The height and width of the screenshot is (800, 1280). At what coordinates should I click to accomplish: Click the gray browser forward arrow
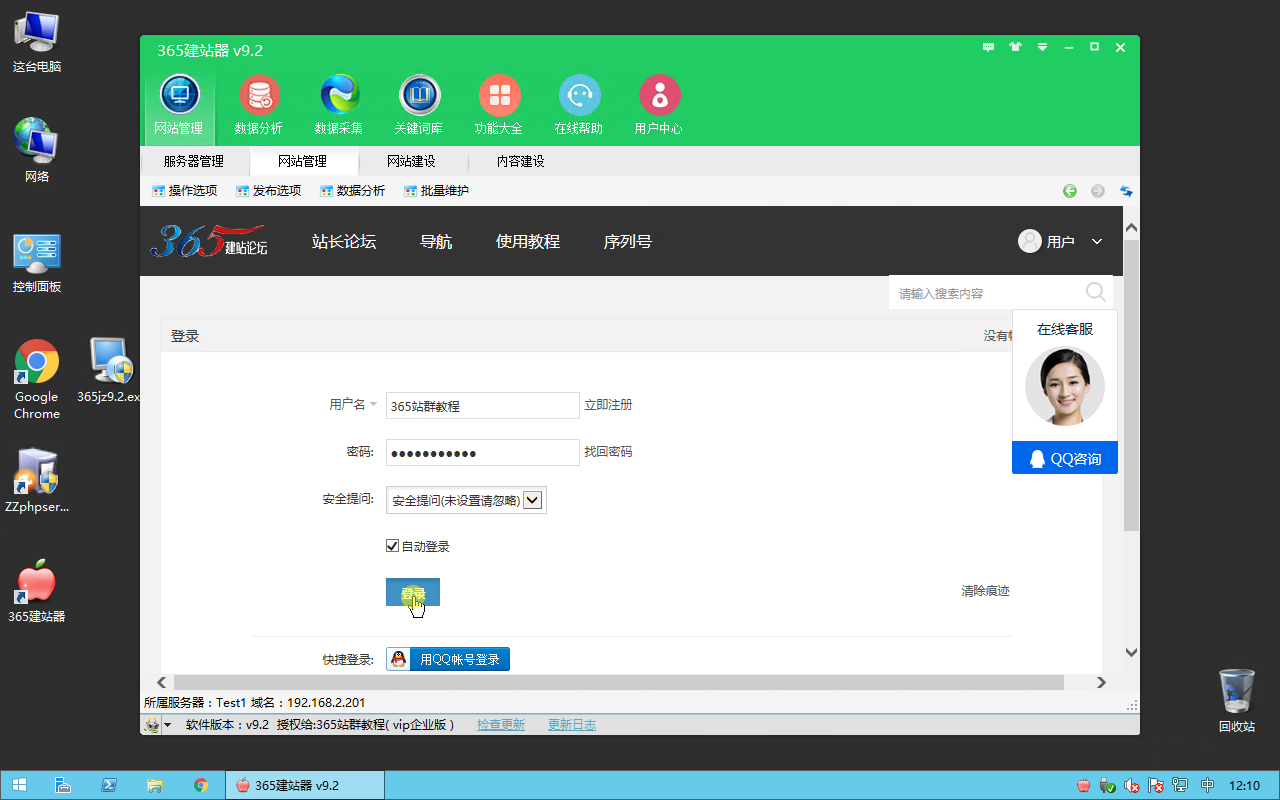click(x=1098, y=191)
